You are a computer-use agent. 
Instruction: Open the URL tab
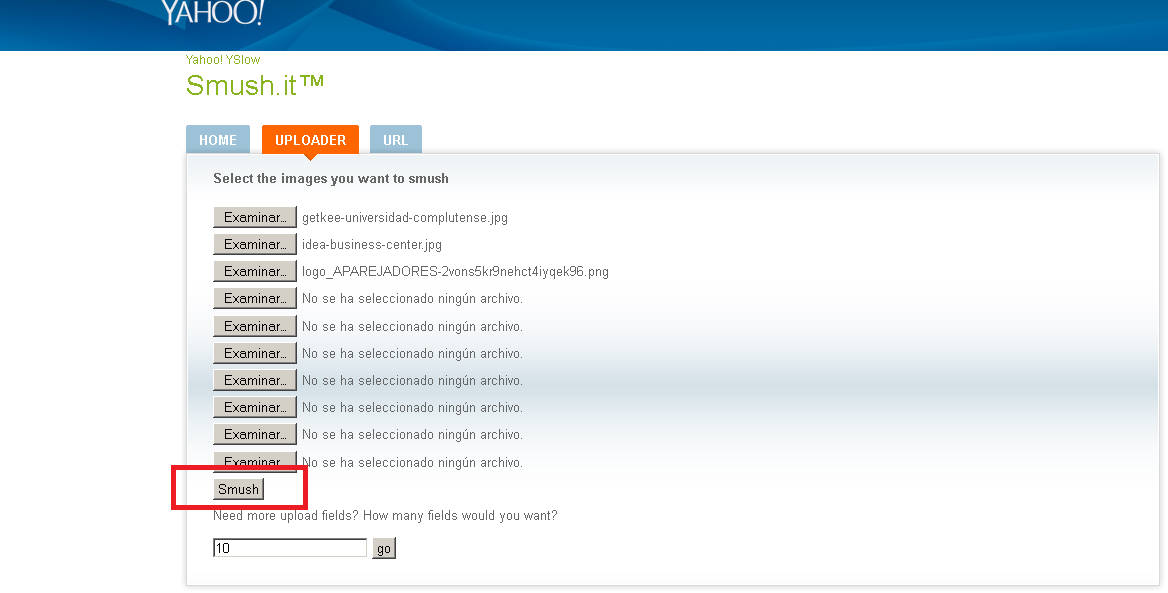pyautogui.click(x=396, y=140)
